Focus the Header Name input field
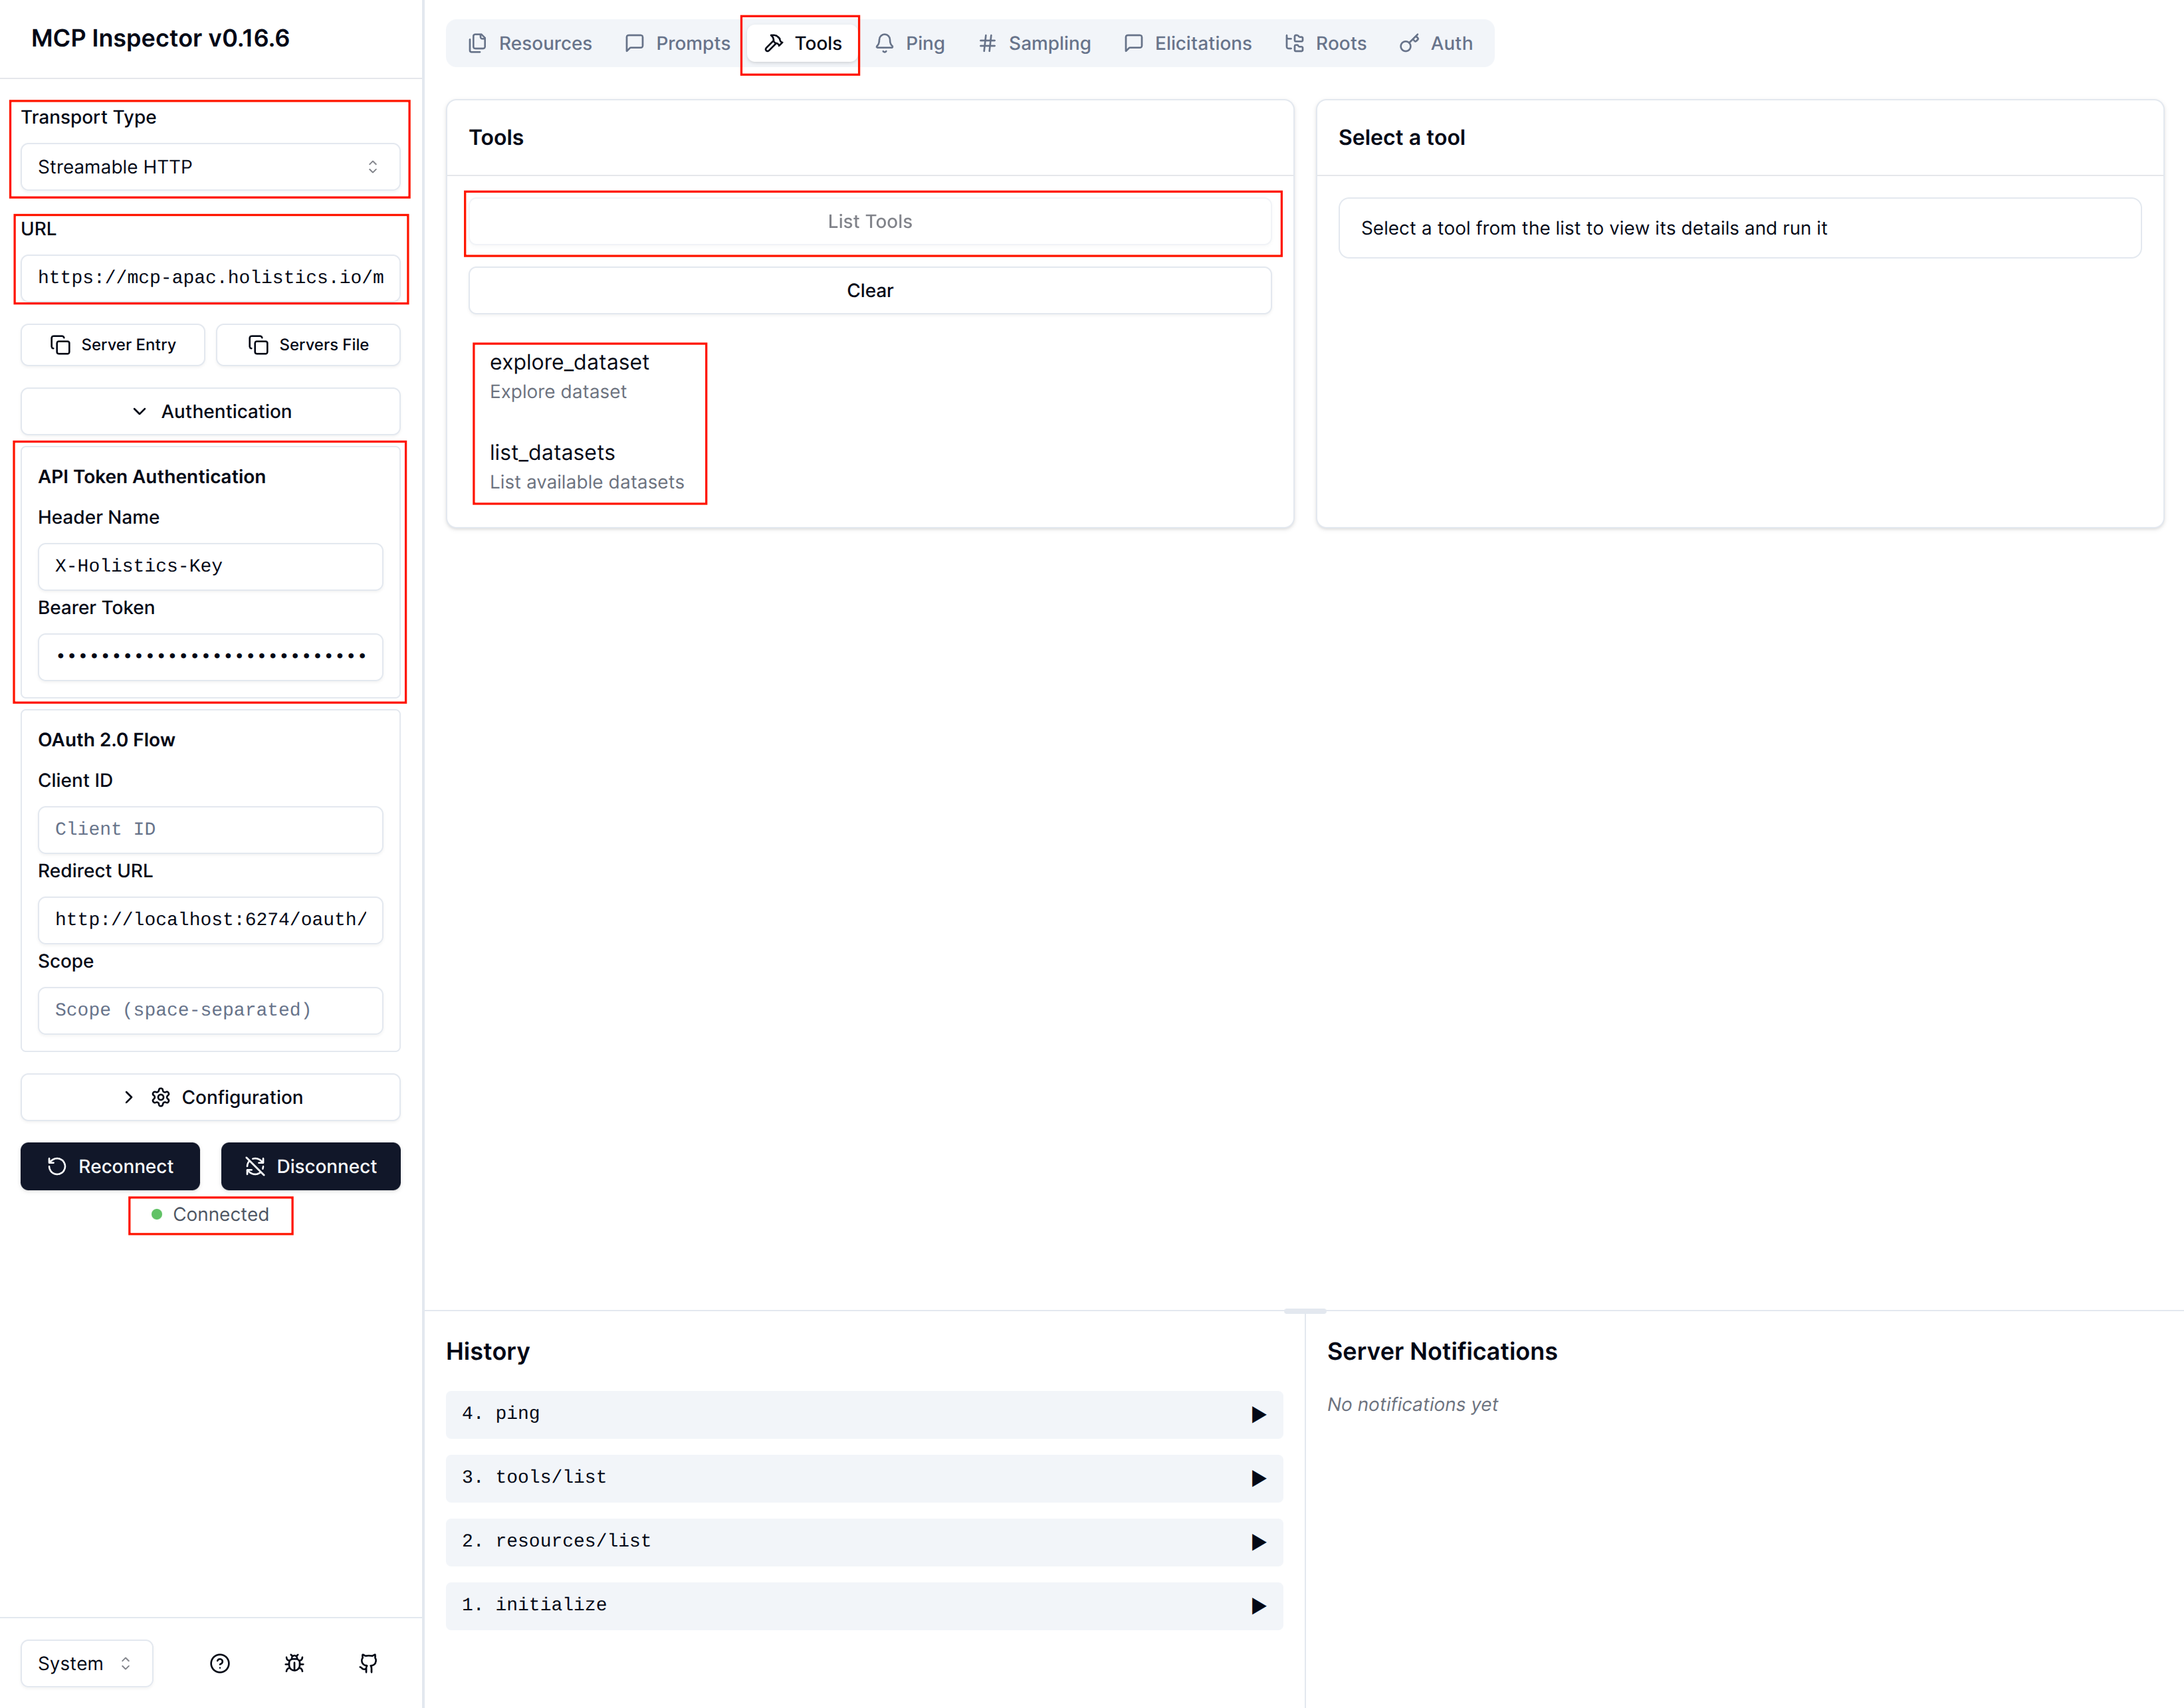Screen dimensions: 2184x1708 tap(210, 566)
